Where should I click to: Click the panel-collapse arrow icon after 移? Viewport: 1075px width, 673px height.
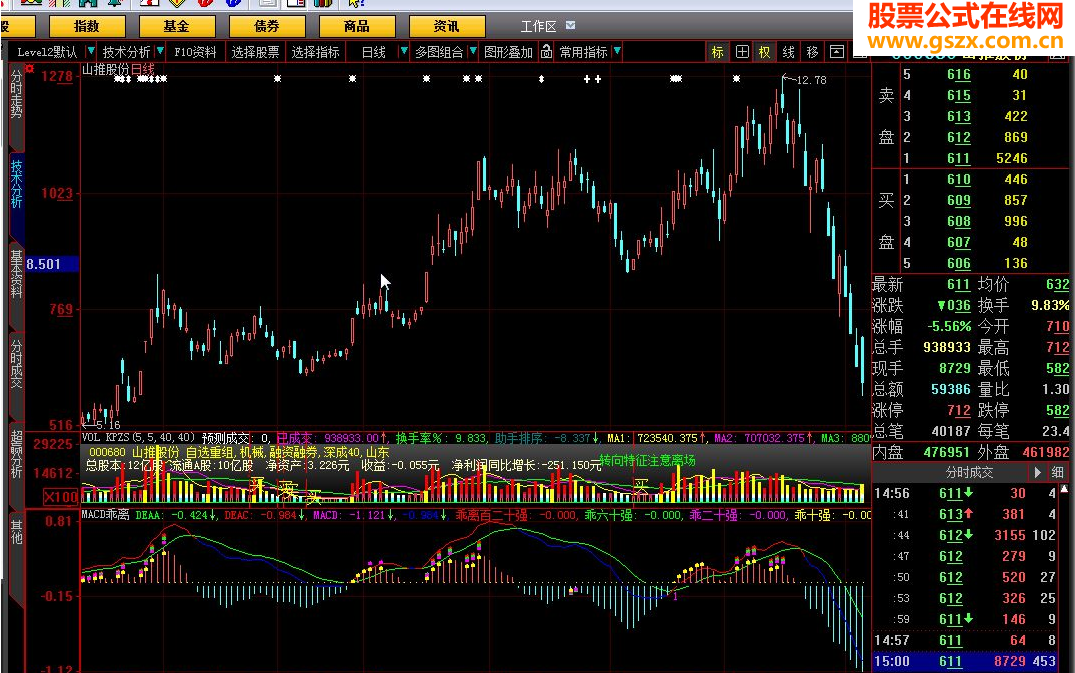pos(836,51)
